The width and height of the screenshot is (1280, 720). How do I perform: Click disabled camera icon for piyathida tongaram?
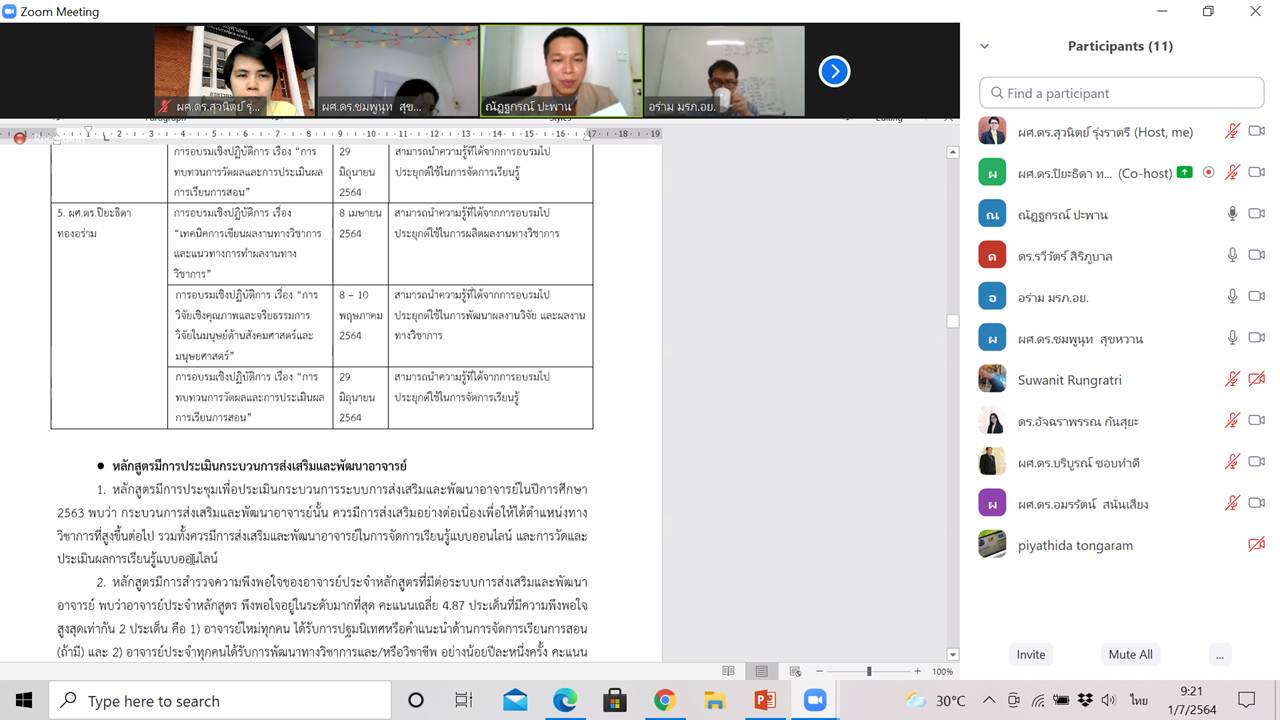click(1257, 544)
